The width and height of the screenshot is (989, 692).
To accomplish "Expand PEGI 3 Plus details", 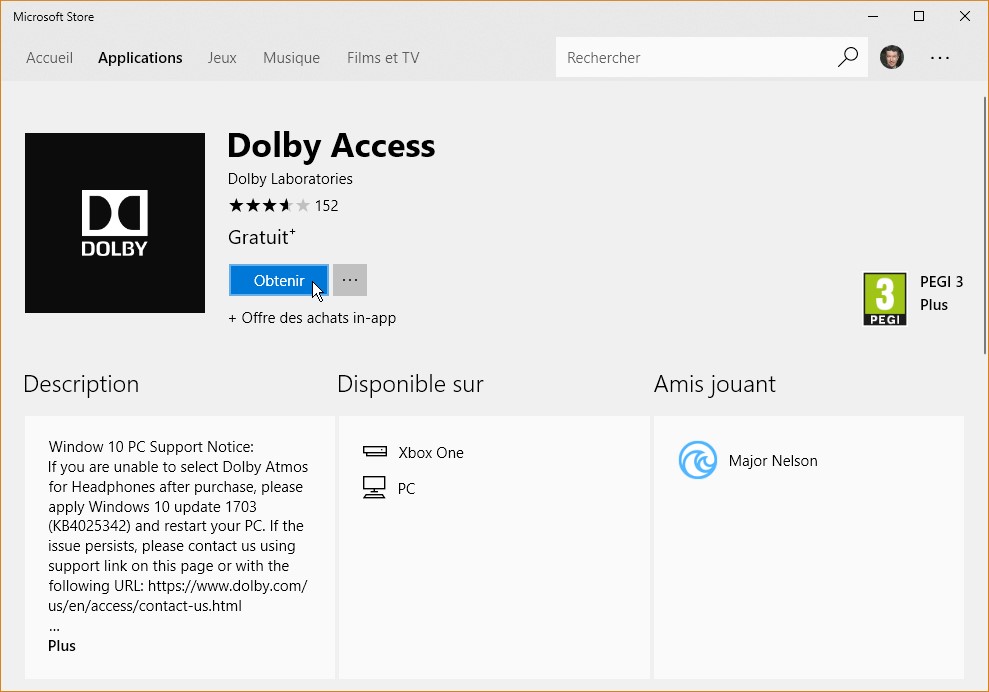I will click(934, 305).
